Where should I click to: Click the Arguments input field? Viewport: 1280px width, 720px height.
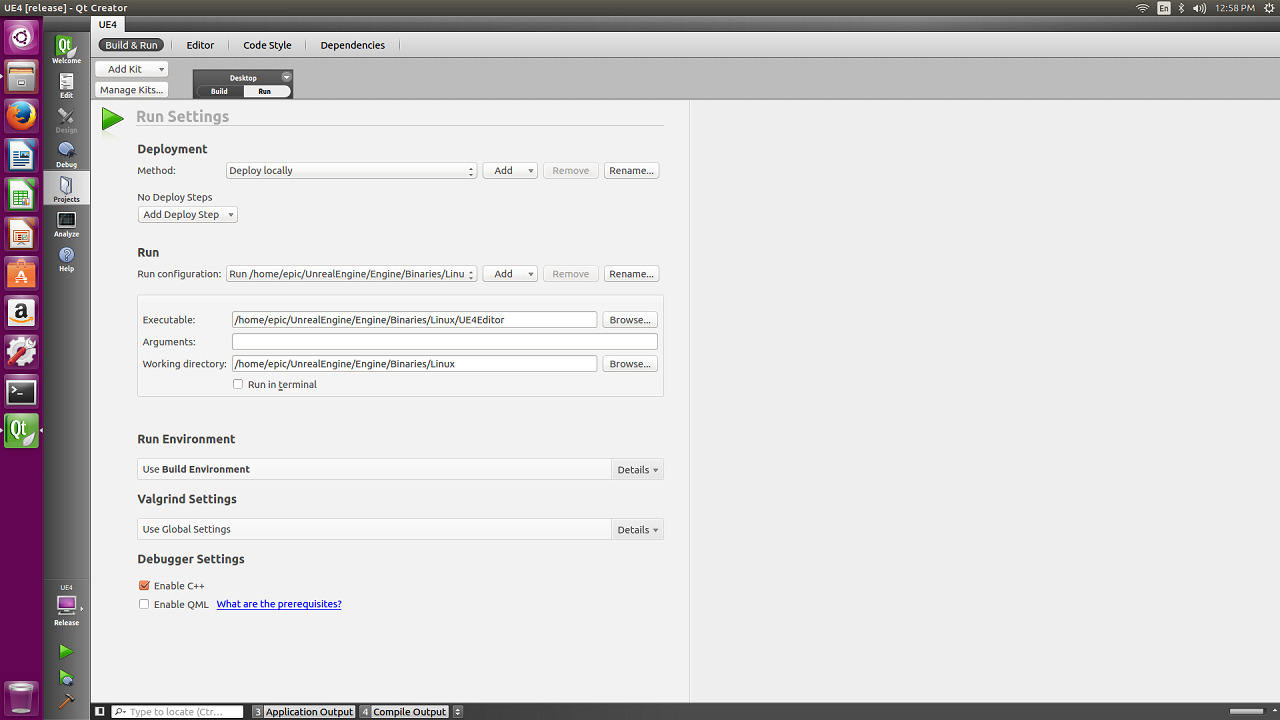click(x=445, y=342)
